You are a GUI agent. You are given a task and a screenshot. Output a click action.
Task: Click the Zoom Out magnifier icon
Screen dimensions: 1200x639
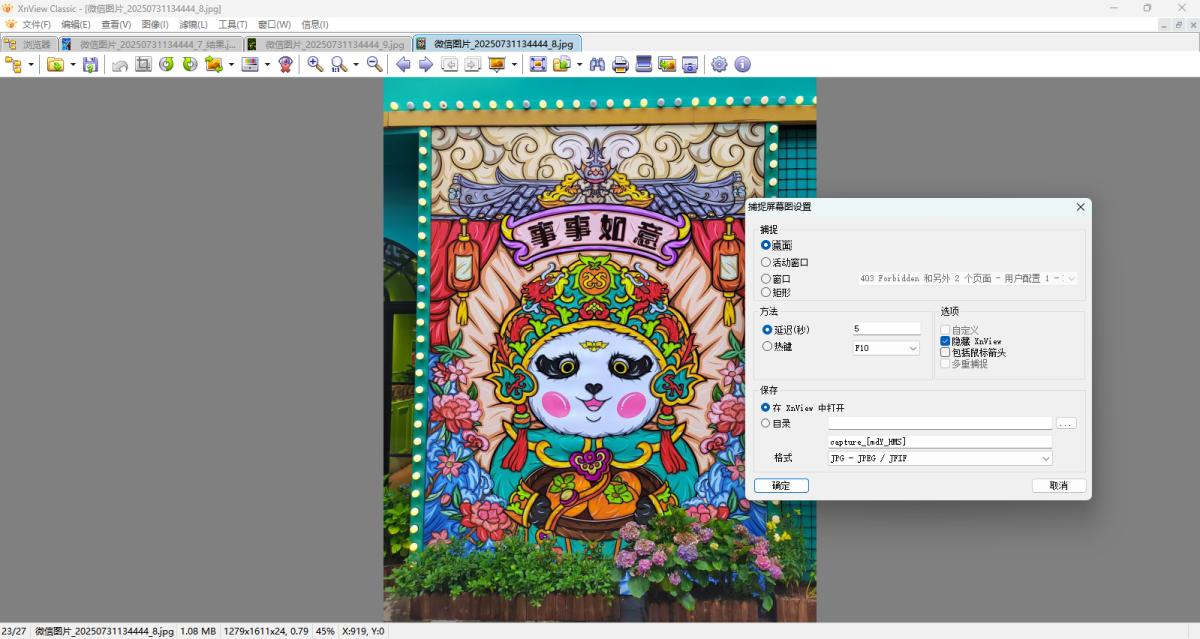coord(374,65)
